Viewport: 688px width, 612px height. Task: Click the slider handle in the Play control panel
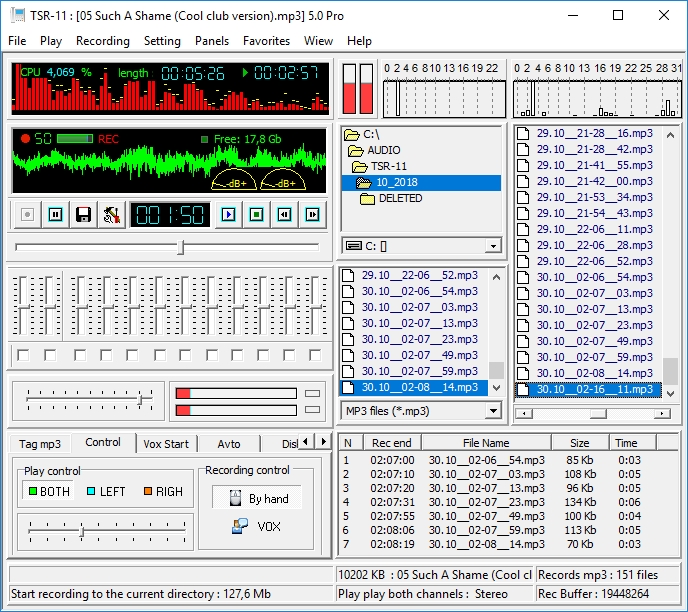point(82,532)
